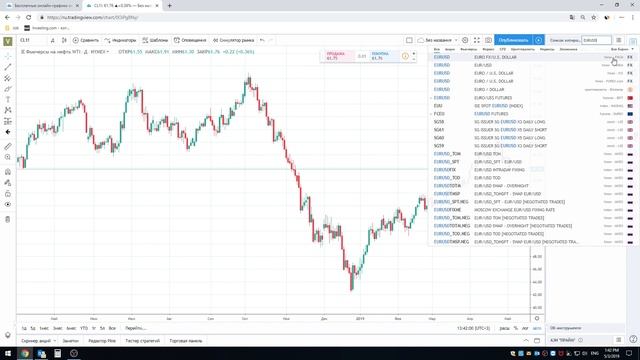This screenshot has height=360, width=640.
Task: Open the chart interval selector
Action: click(53, 40)
